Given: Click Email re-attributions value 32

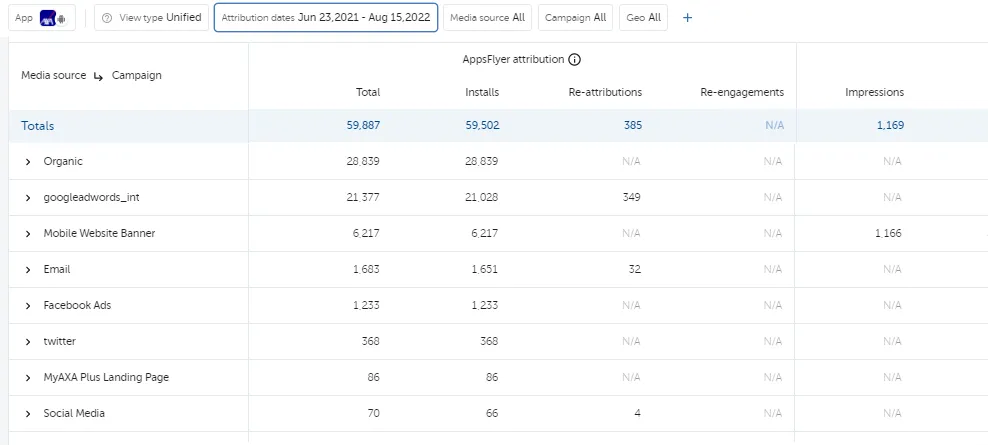Looking at the screenshot, I should [635, 269].
